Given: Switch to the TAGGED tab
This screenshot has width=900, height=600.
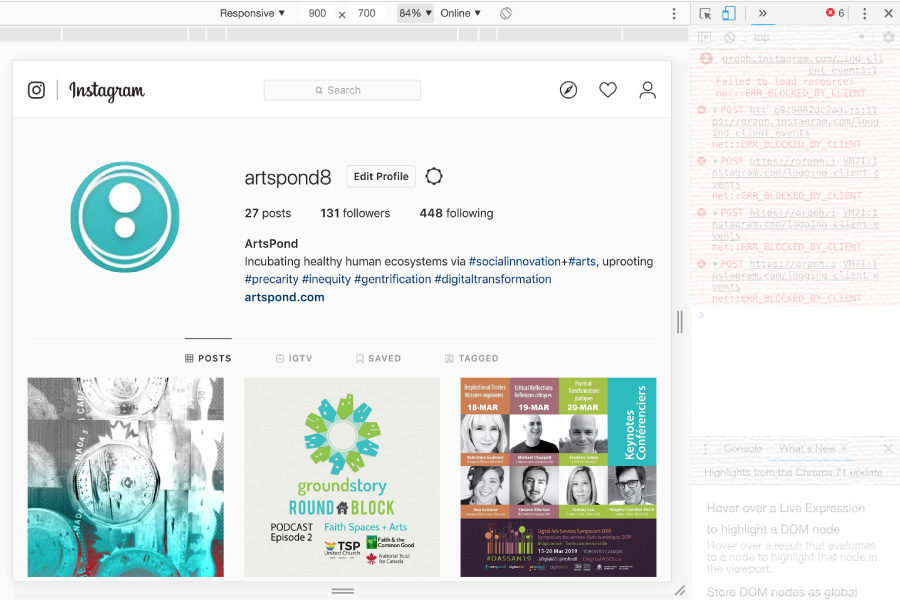Looking at the screenshot, I should point(471,358).
